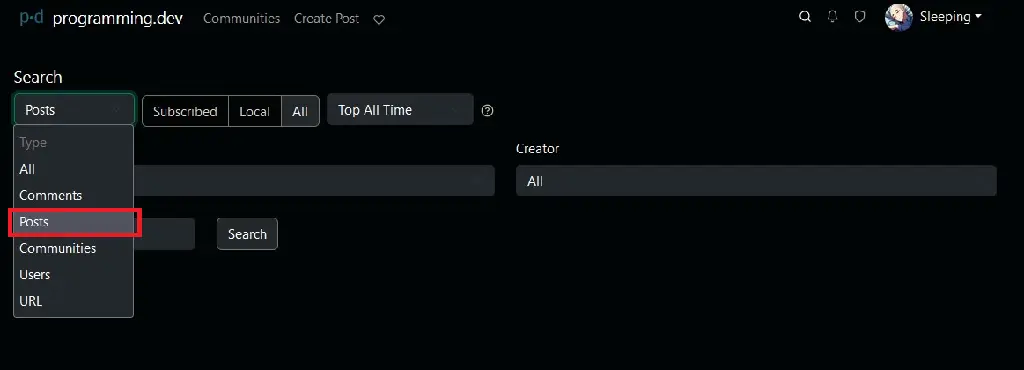The width and height of the screenshot is (1024, 370).
Task: Open the Create Post link
Action: [x=327, y=18]
